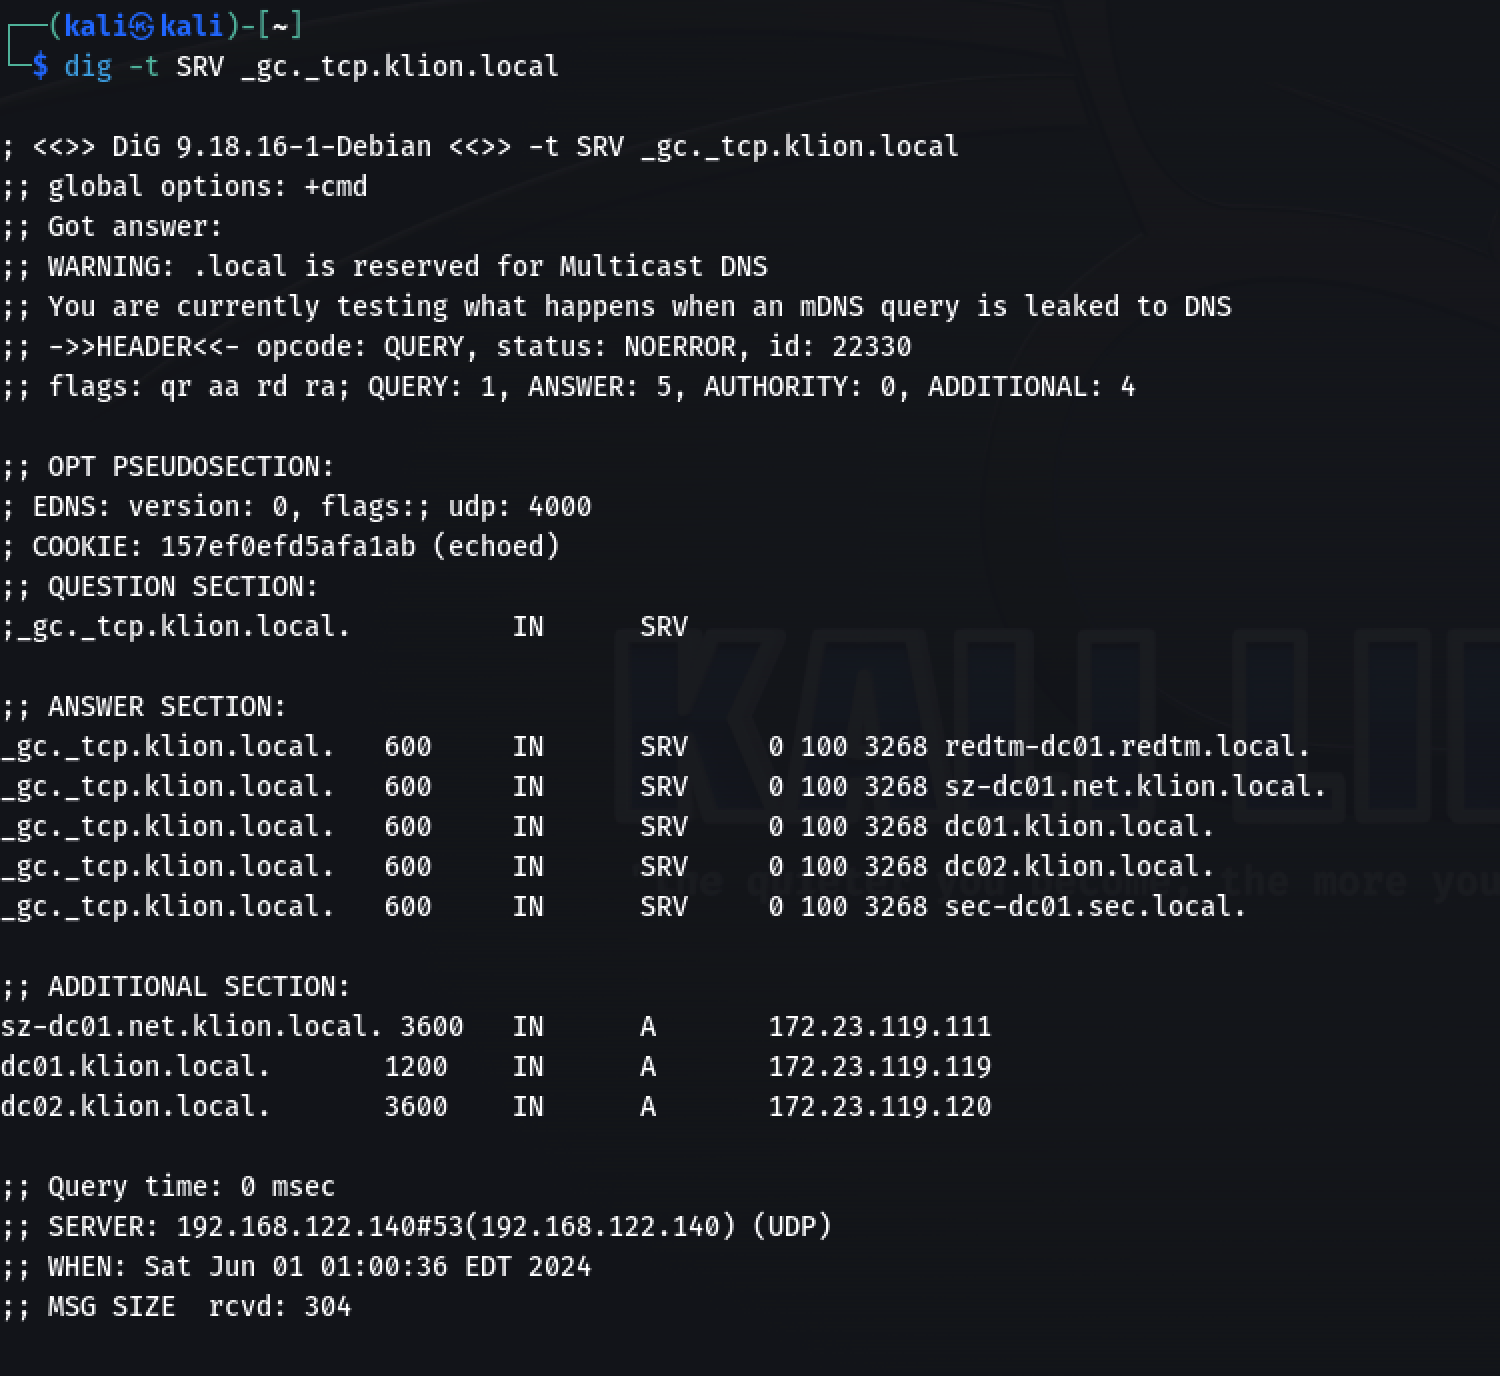Click the typed dig command at the prompt

pos(311,67)
